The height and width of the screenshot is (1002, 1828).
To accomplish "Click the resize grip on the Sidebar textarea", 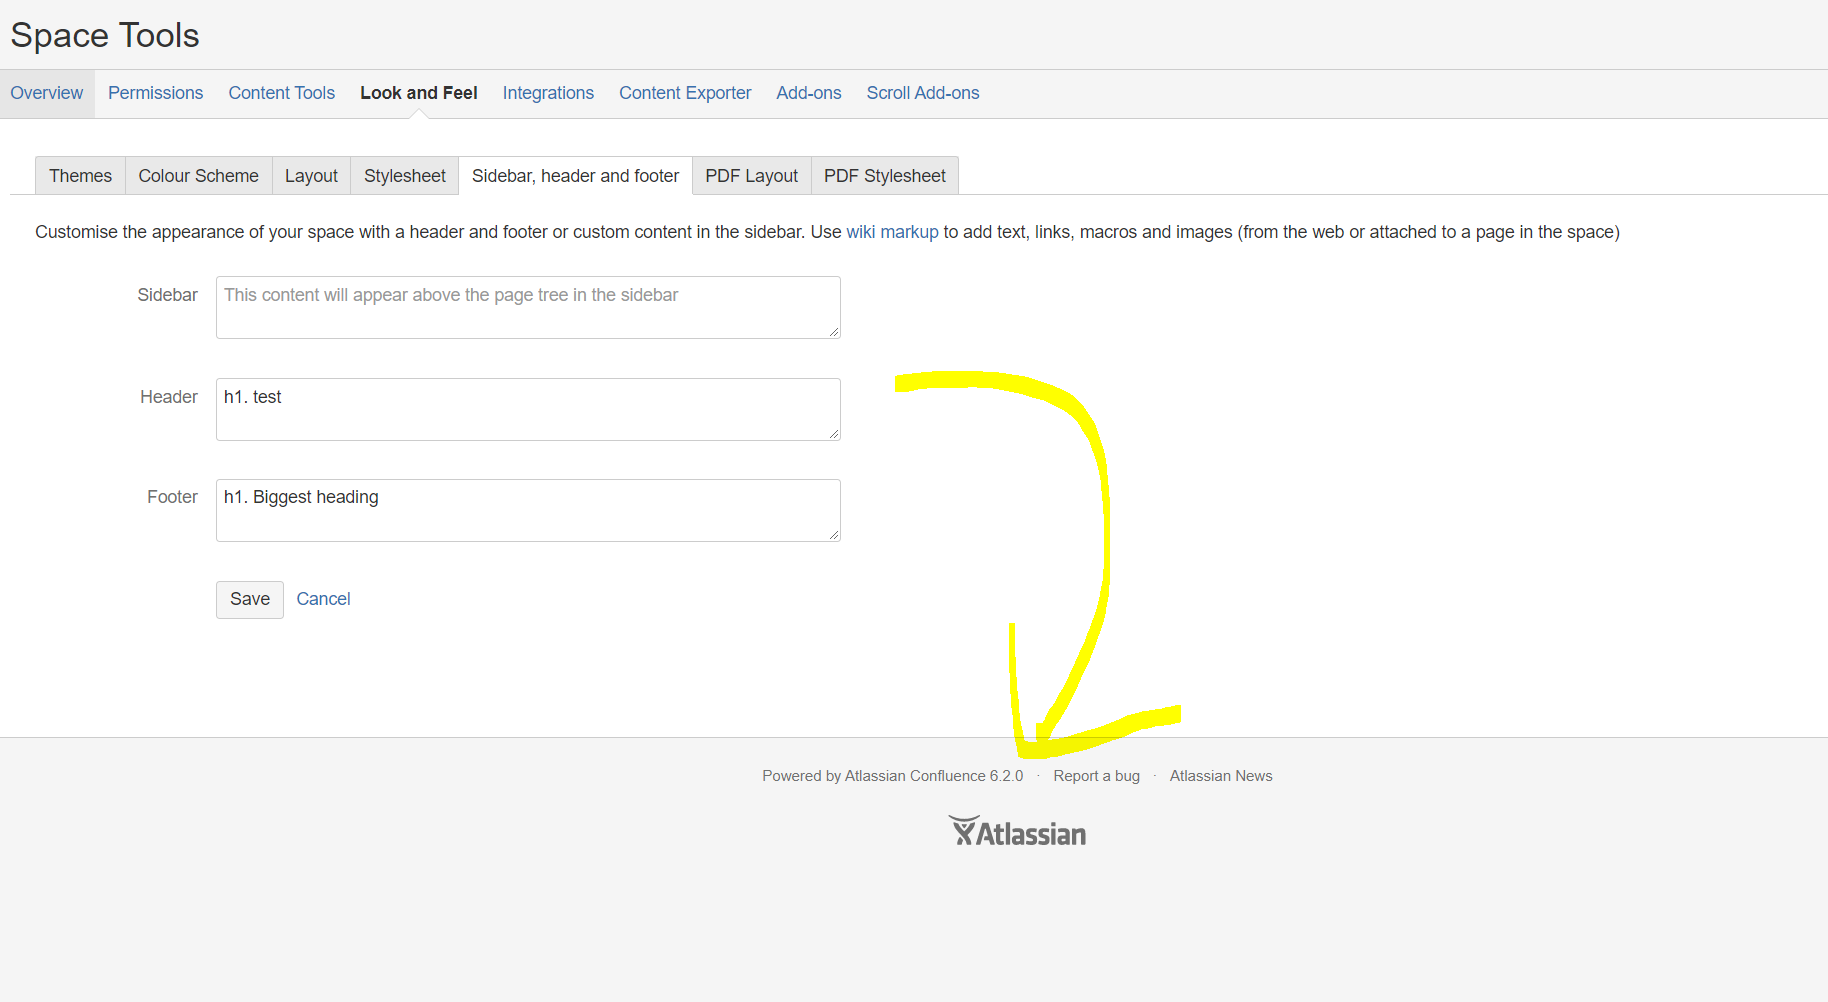I will click(x=833, y=332).
